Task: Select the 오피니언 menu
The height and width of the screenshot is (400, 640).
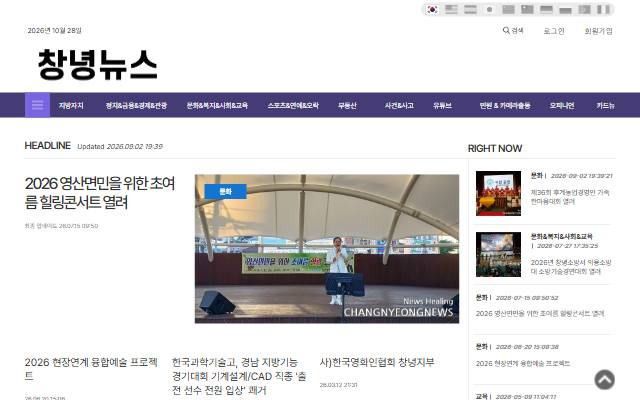Action: (562, 105)
